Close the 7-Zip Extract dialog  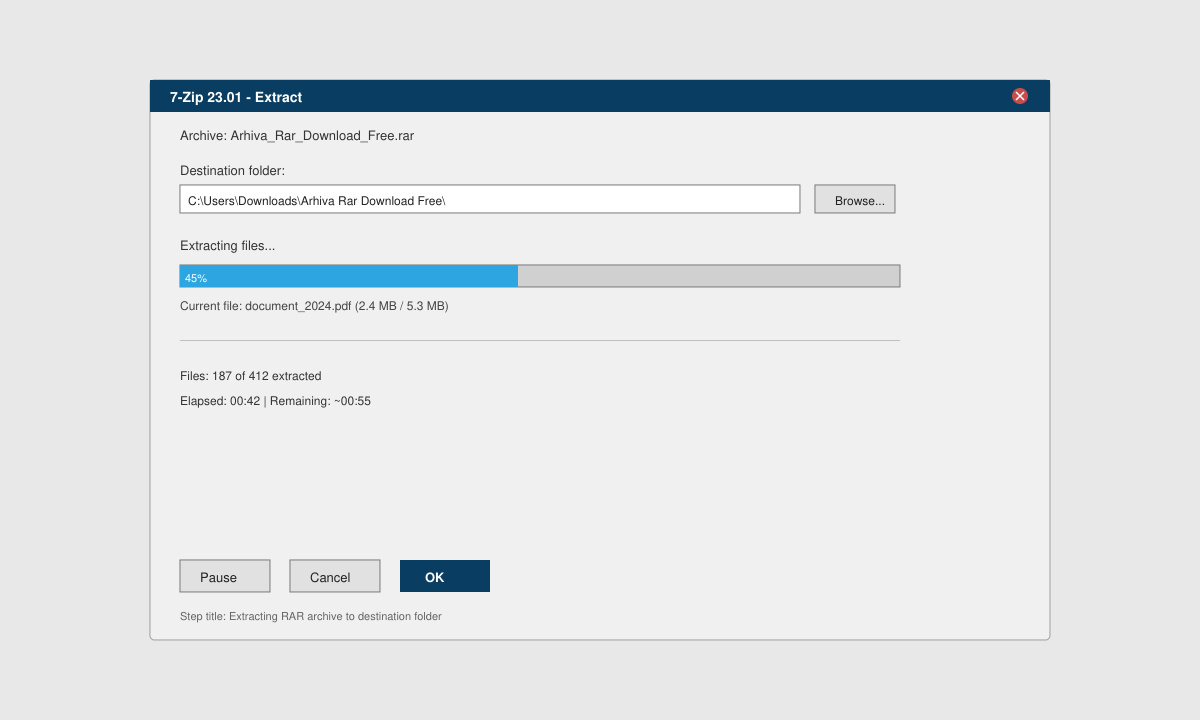1020,96
